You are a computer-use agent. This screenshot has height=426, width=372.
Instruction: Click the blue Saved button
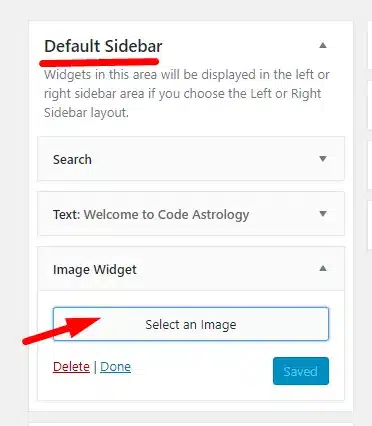301,371
